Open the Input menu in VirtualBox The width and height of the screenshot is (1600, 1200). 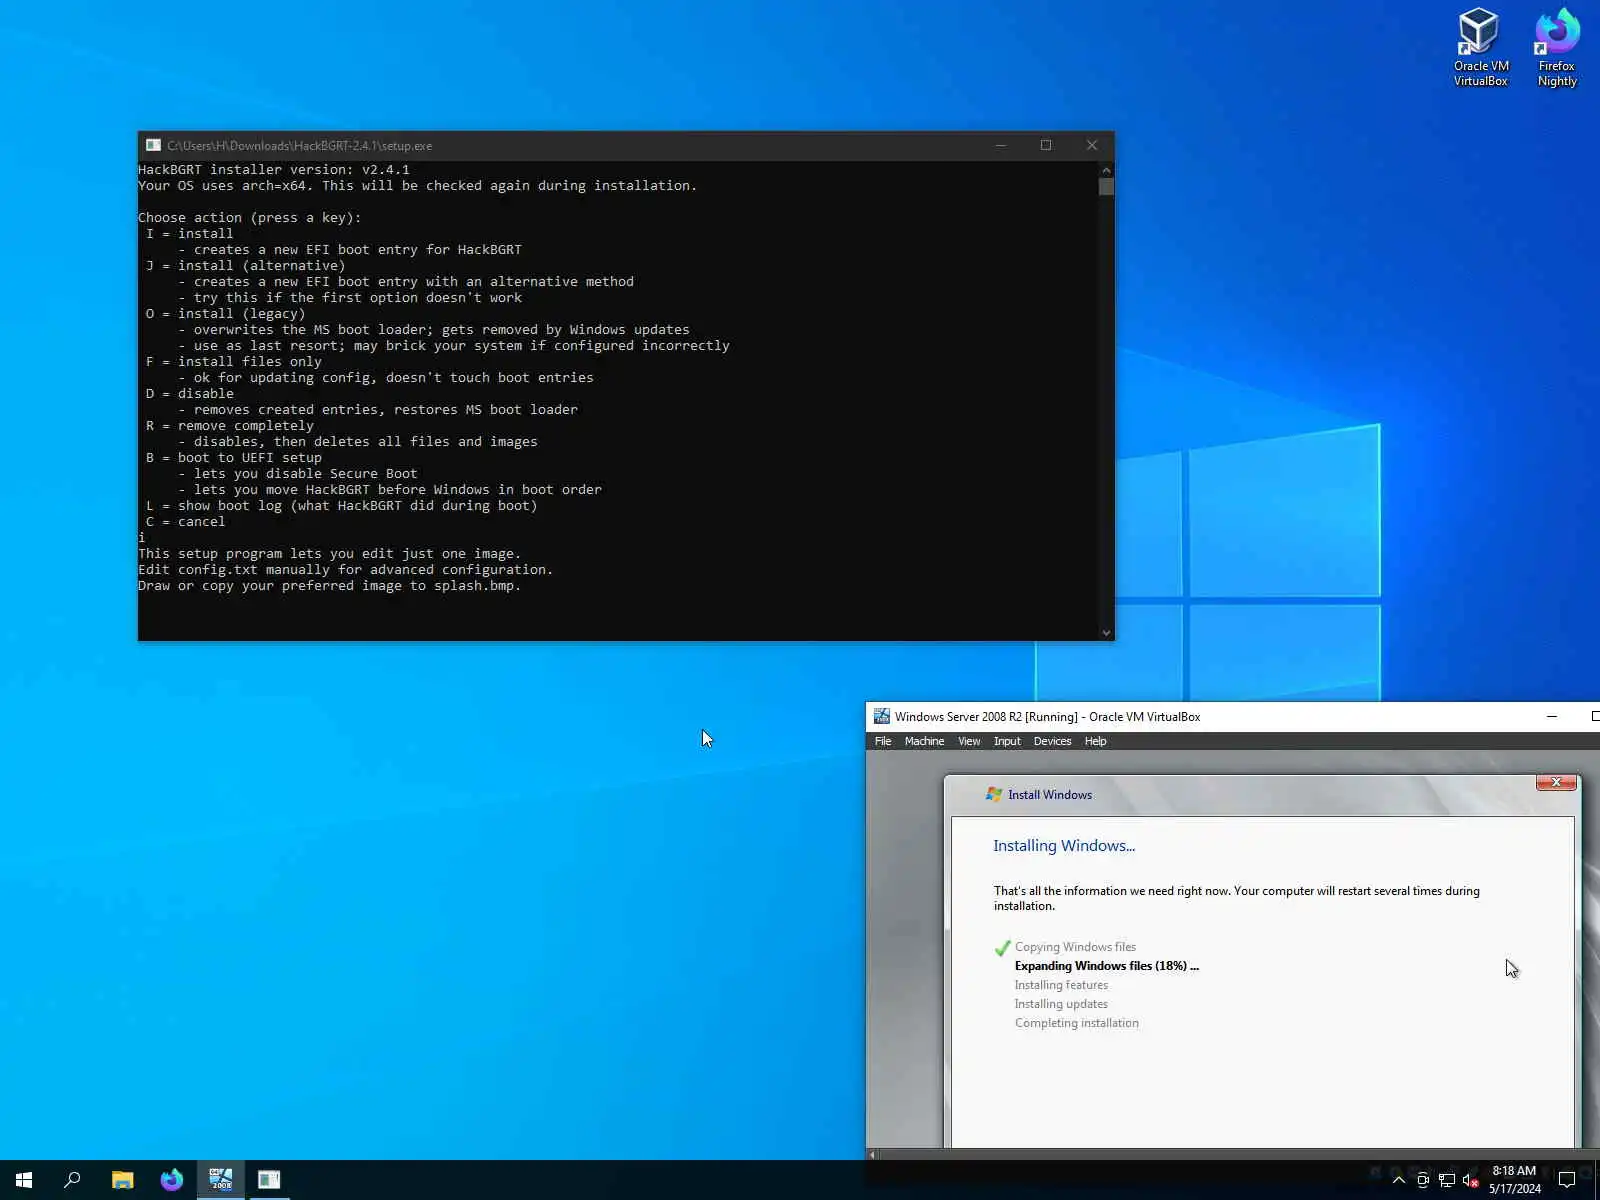1007,741
